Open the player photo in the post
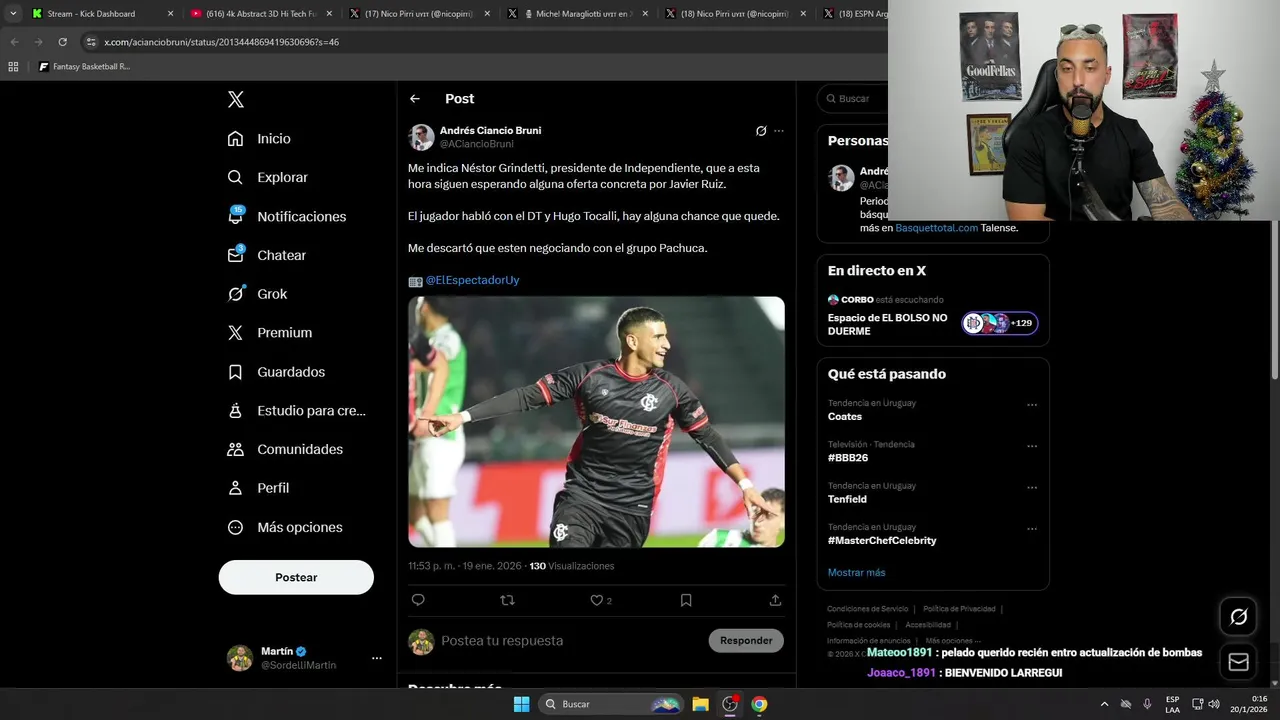The height and width of the screenshot is (720, 1280). click(x=596, y=421)
